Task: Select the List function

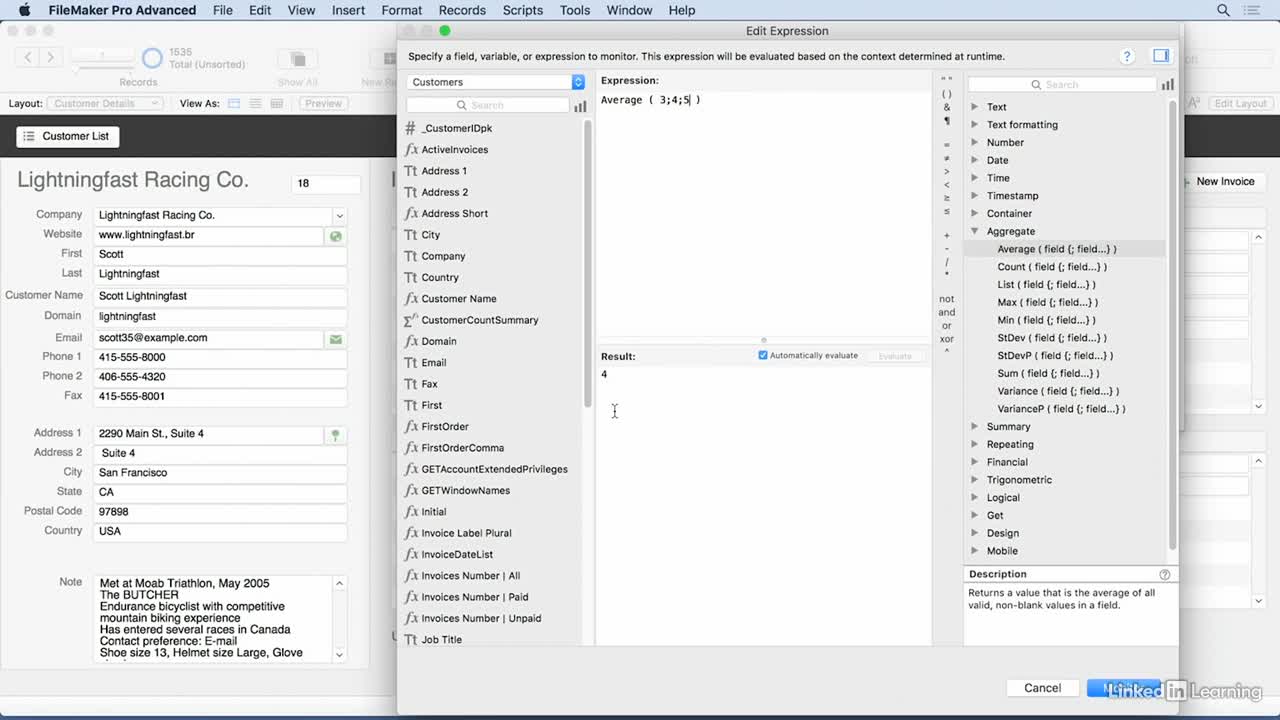Action: point(1046,284)
